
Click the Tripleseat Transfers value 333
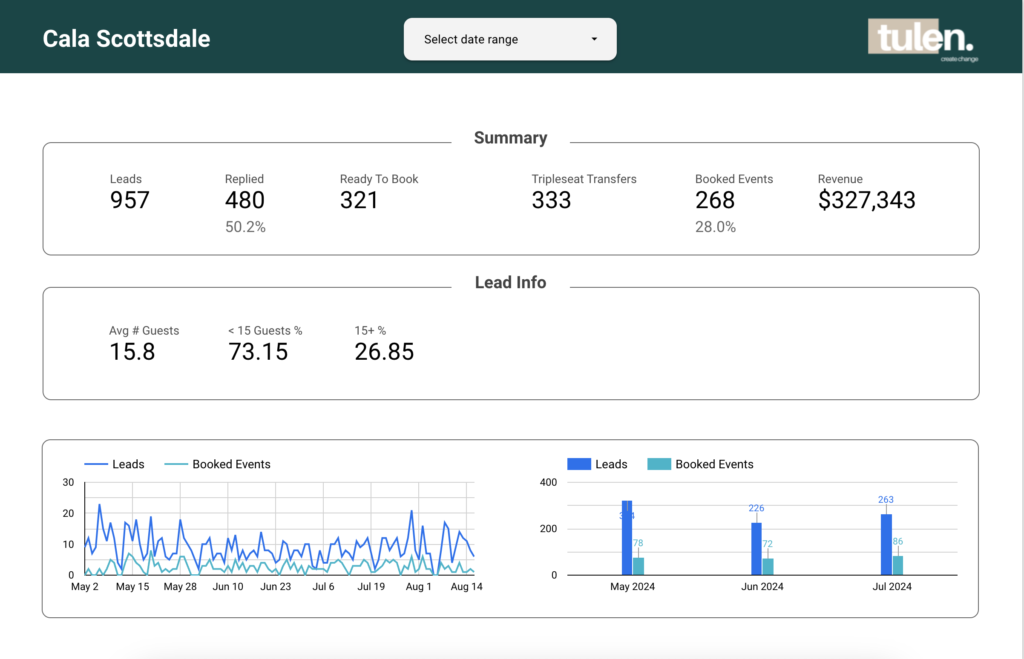point(551,200)
